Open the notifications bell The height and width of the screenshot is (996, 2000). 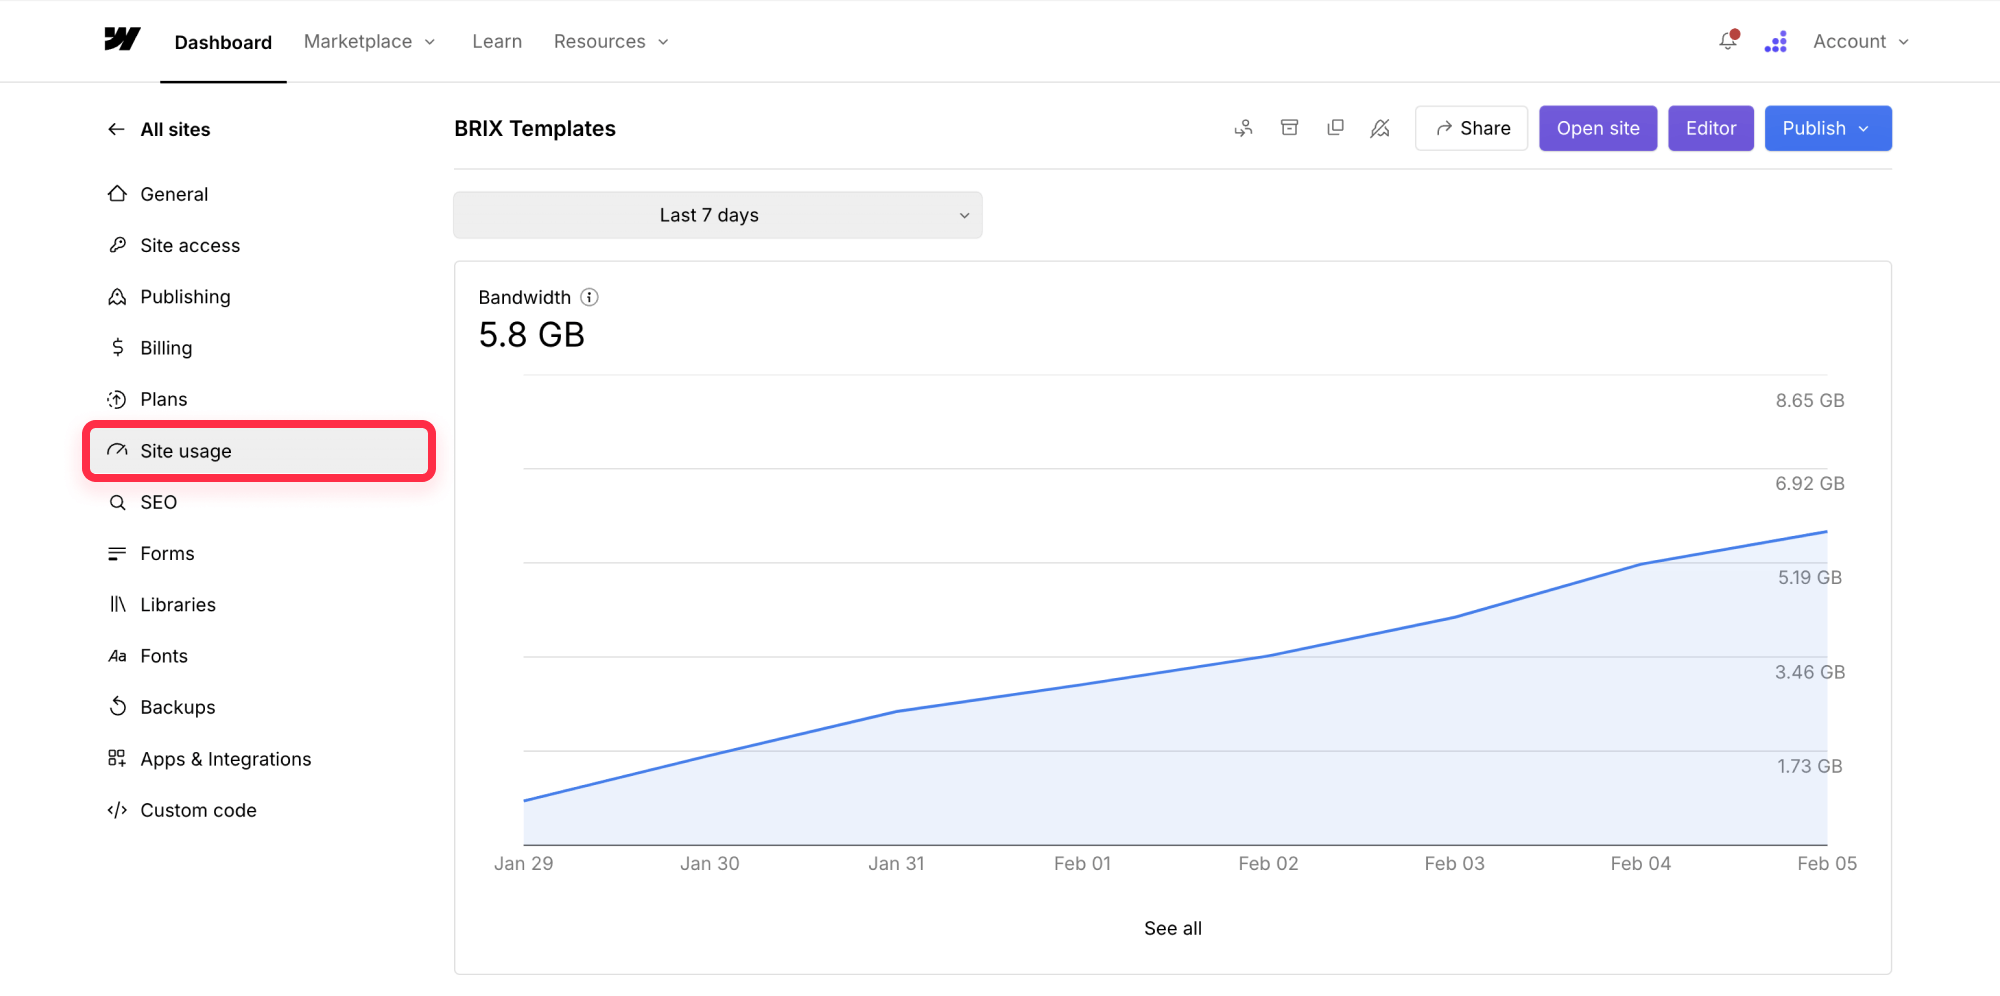click(x=1728, y=41)
